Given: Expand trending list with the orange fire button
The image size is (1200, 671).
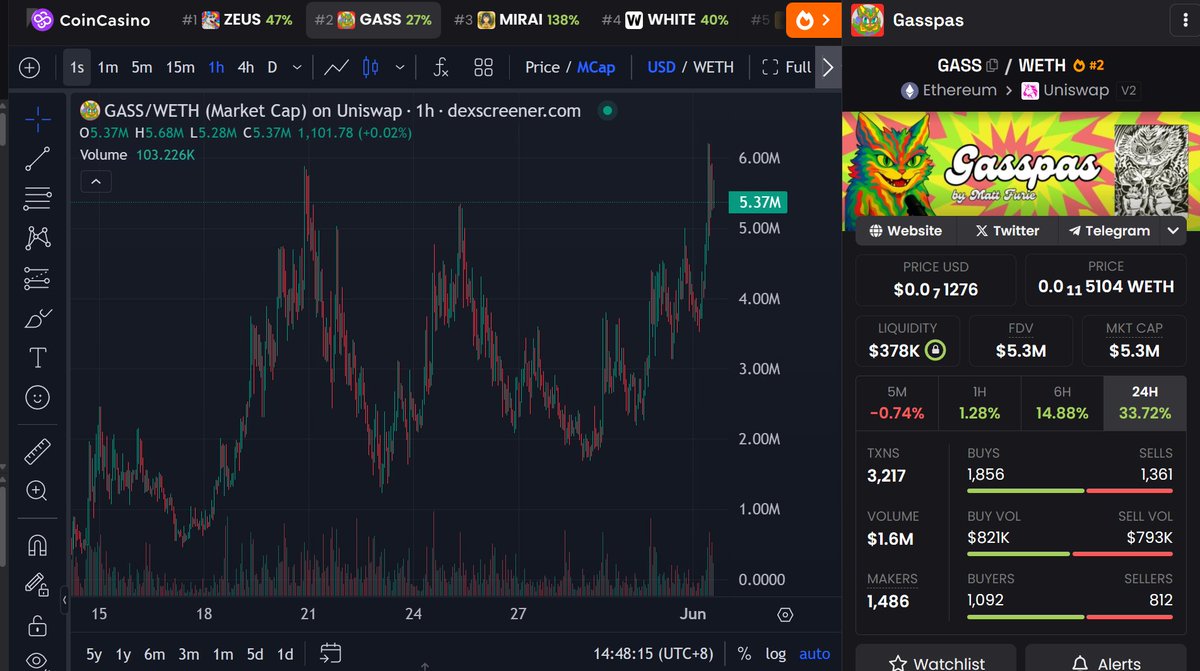Looking at the screenshot, I should point(814,19).
